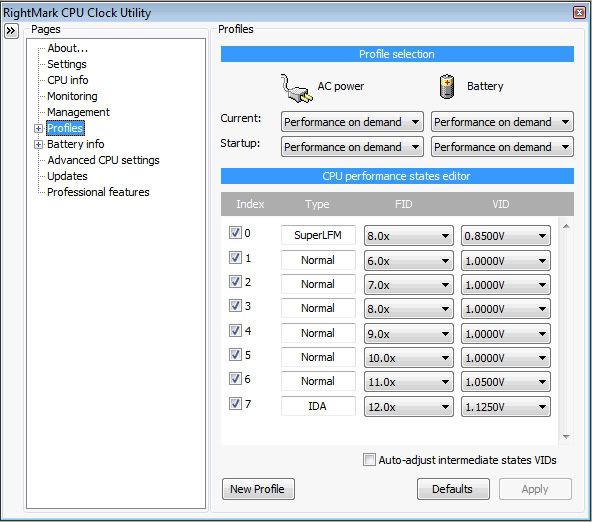Click the New Profile button

pos(258,489)
